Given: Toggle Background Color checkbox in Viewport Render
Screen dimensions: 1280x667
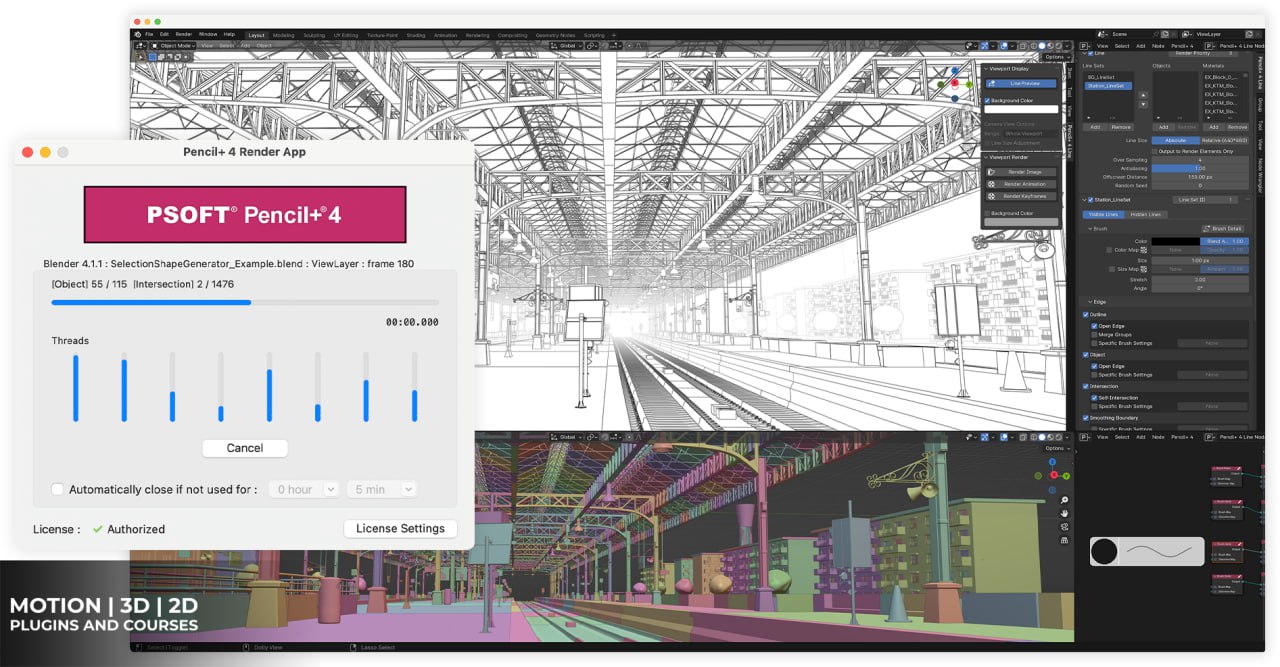Looking at the screenshot, I should coord(988,213).
